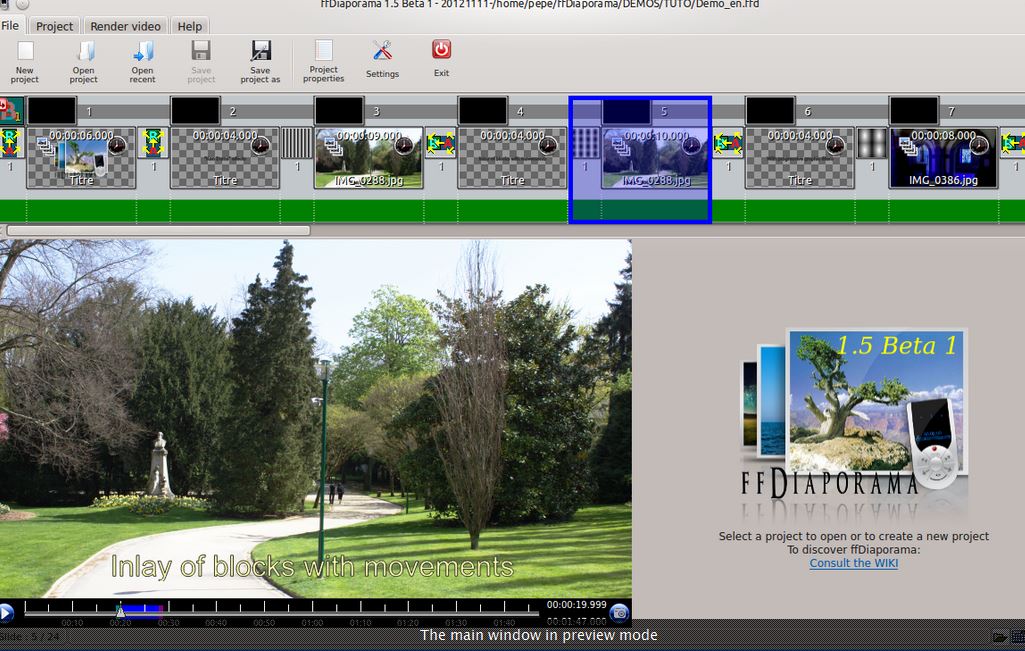Viewport: 1025px width, 651px height.
Task: Click the greyed Save project icon
Action: pyautogui.click(x=201, y=62)
